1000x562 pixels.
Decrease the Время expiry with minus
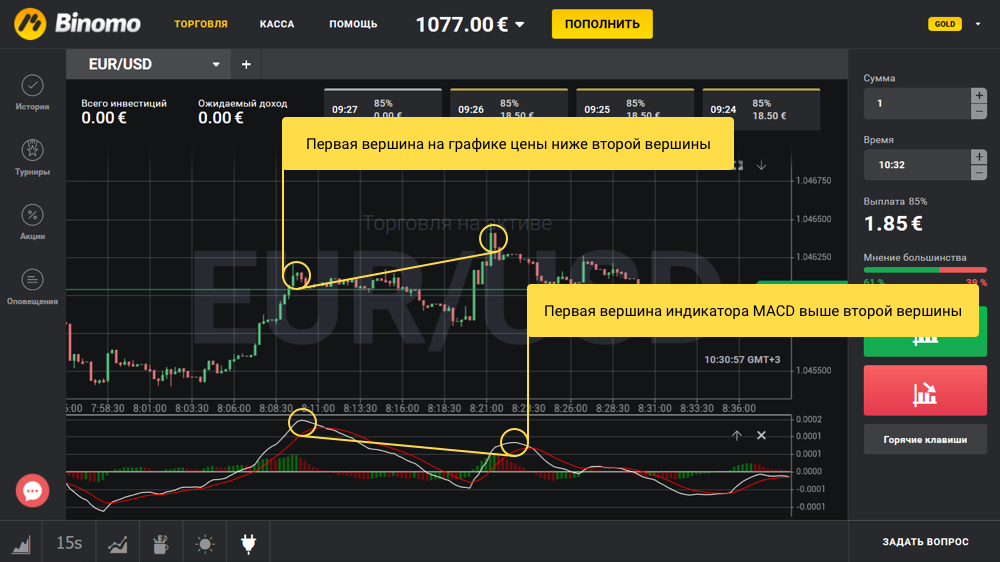tap(979, 173)
